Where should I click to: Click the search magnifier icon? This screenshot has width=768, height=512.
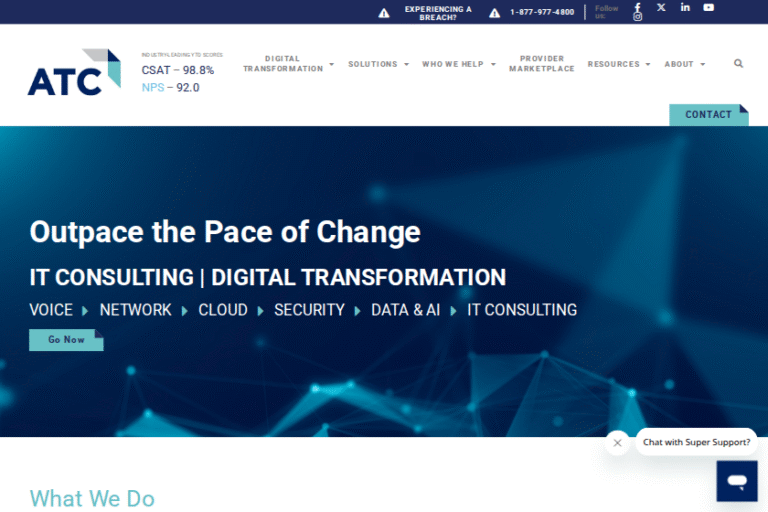[x=738, y=64]
